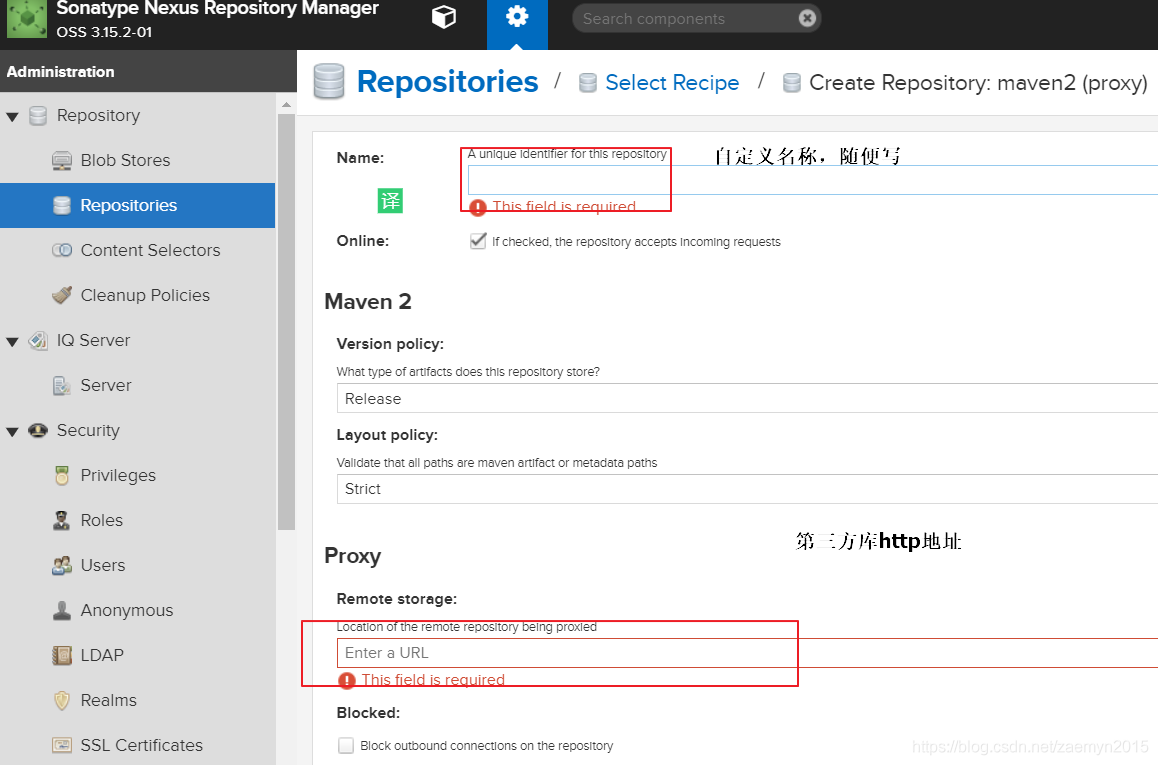Click the Content Selectors icon
The height and width of the screenshot is (765, 1158).
[62, 250]
